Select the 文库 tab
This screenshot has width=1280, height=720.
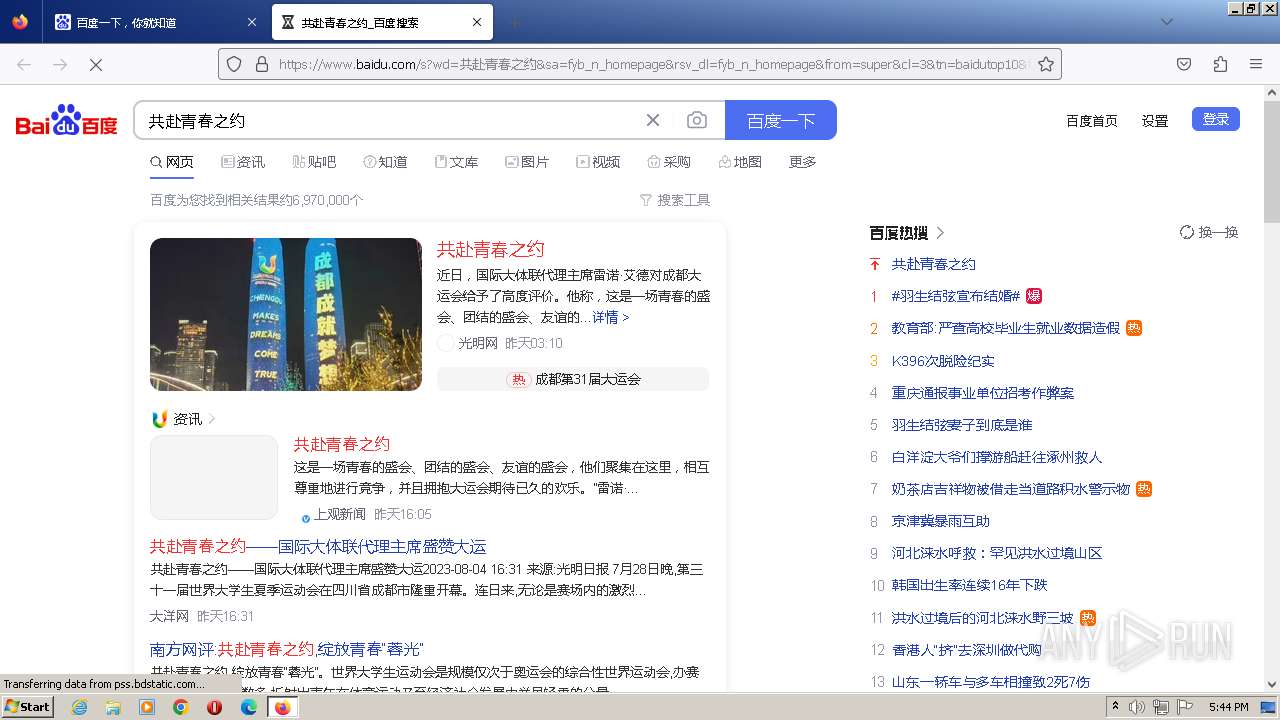[x=456, y=162]
